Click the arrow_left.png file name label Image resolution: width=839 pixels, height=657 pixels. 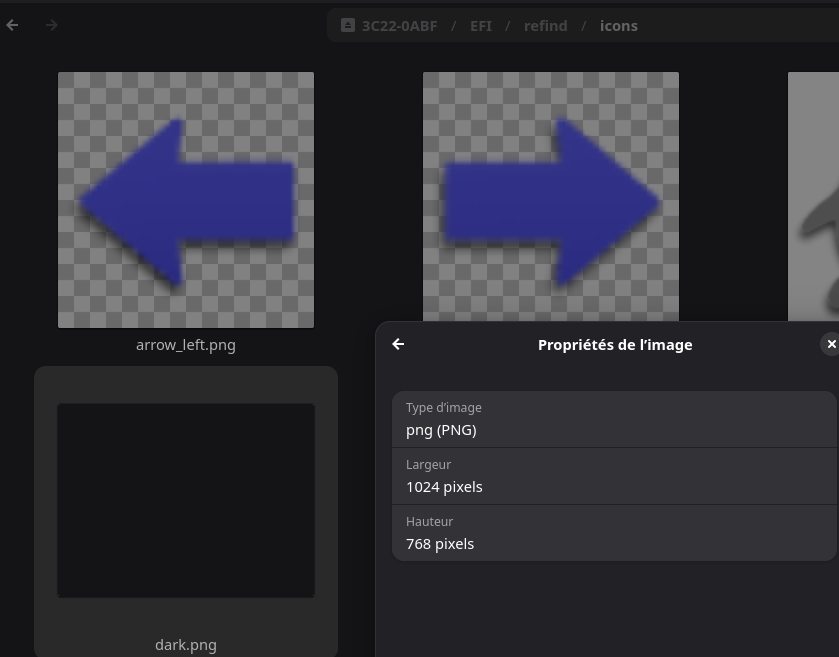186,345
